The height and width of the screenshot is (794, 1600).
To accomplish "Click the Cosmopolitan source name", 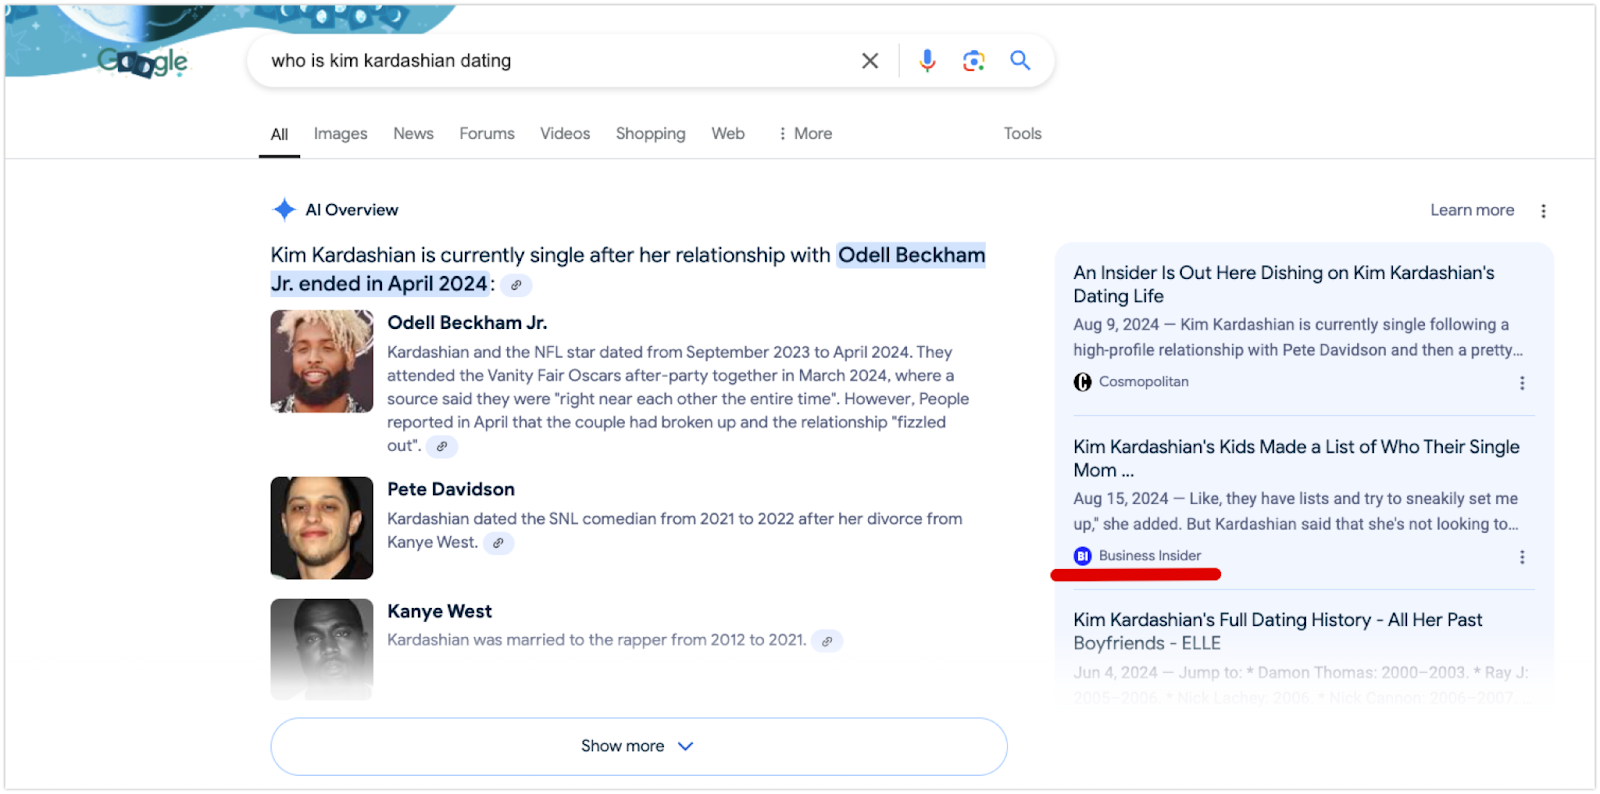I will [x=1144, y=382].
